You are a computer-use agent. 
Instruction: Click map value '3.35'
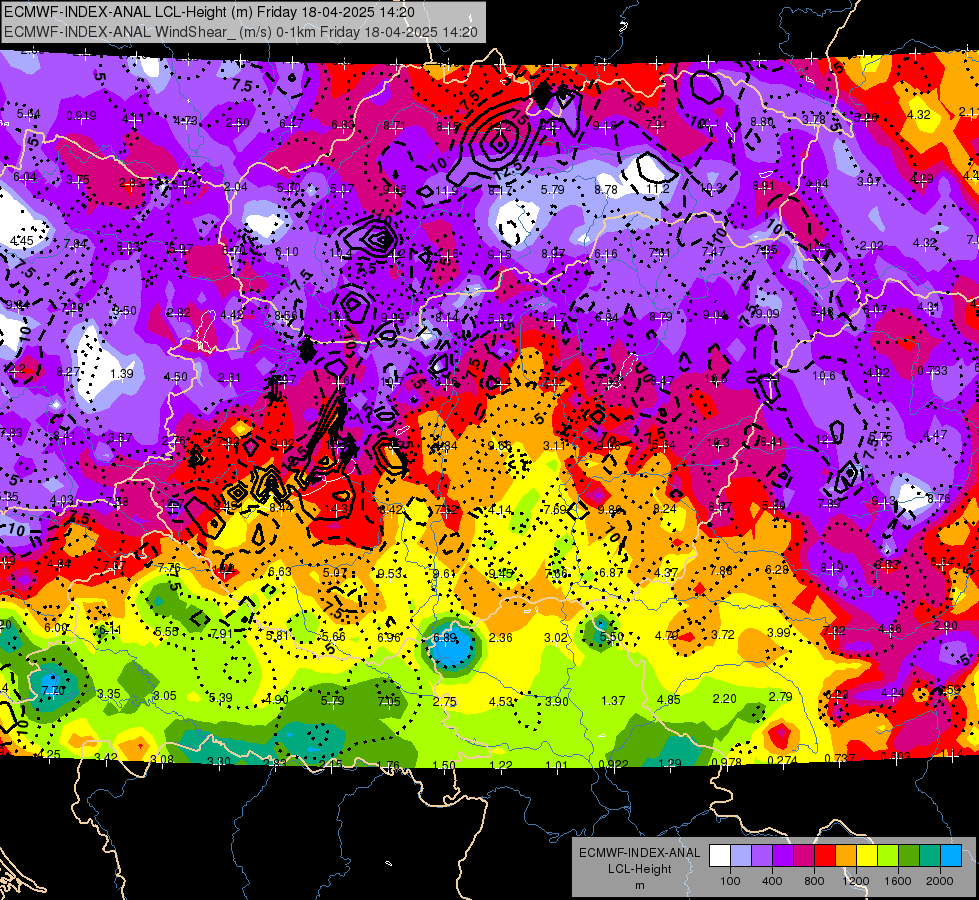tap(109, 693)
